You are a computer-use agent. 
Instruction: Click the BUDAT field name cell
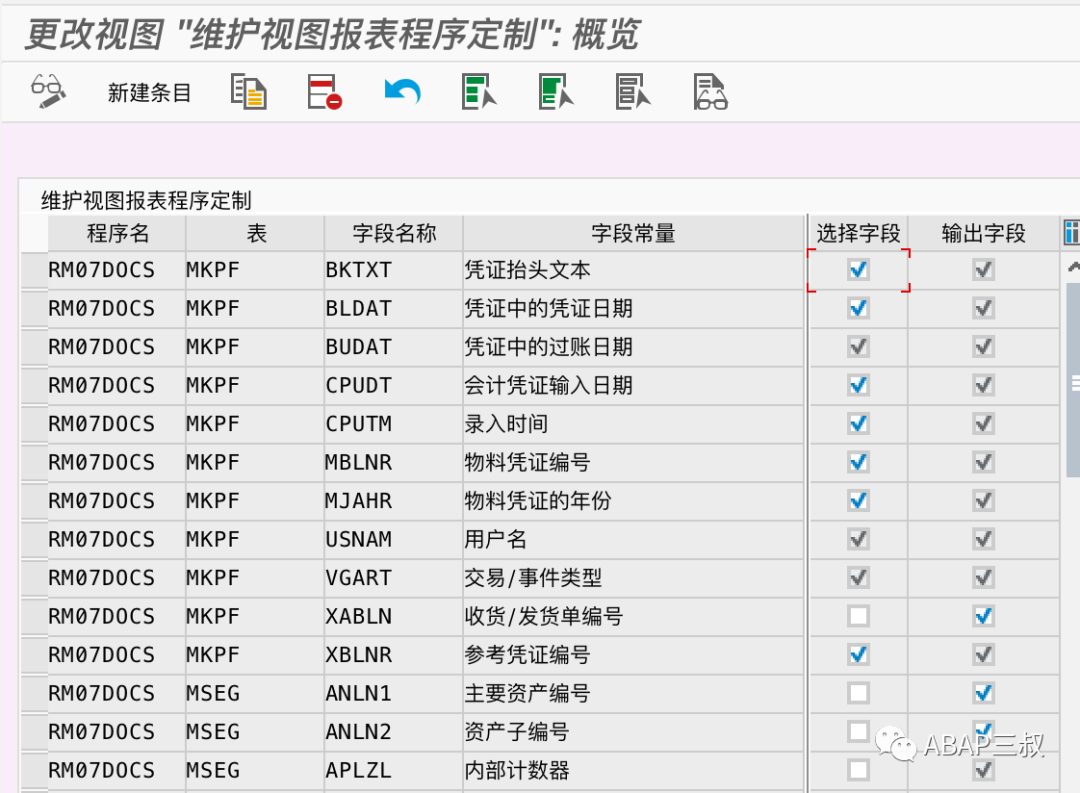click(x=394, y=347)
